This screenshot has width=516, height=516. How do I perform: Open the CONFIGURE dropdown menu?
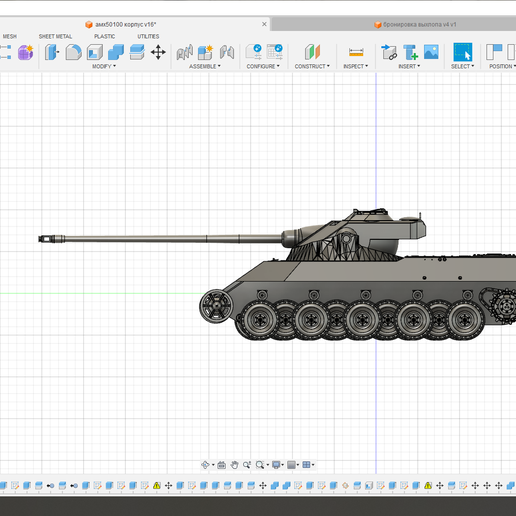click(x=263, y=66)
